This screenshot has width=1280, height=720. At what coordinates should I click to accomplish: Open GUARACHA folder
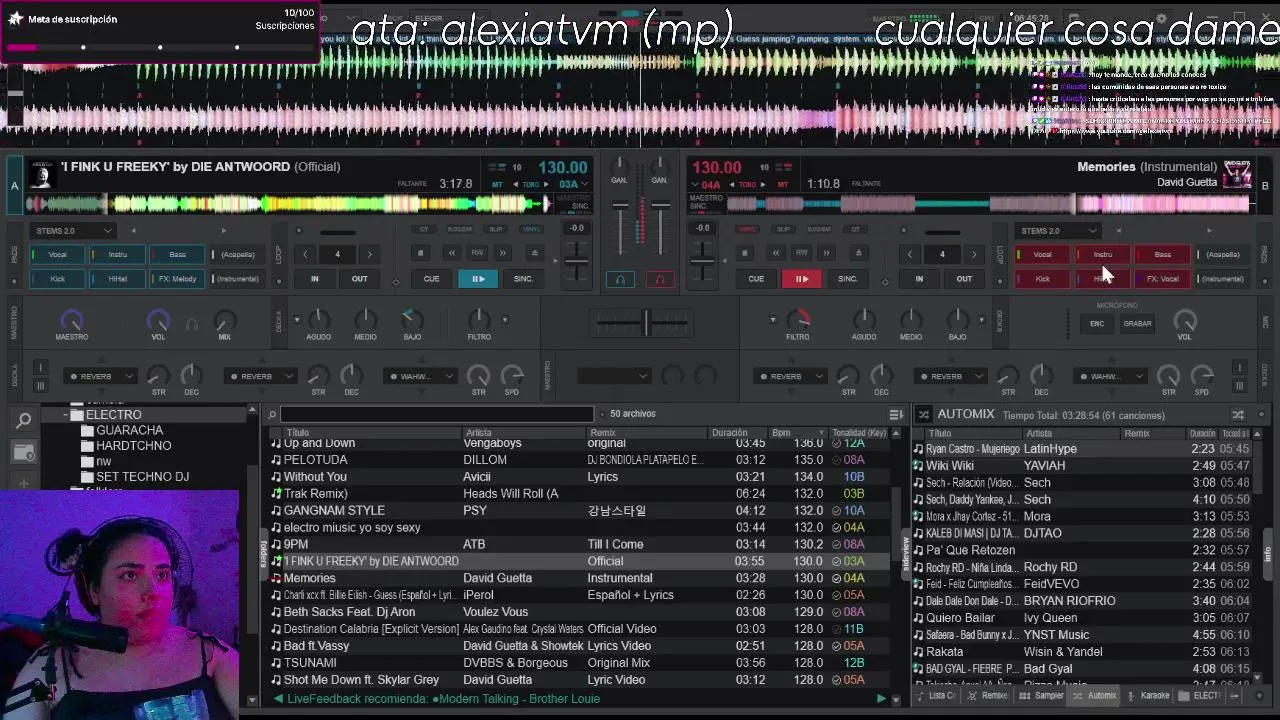129,430
